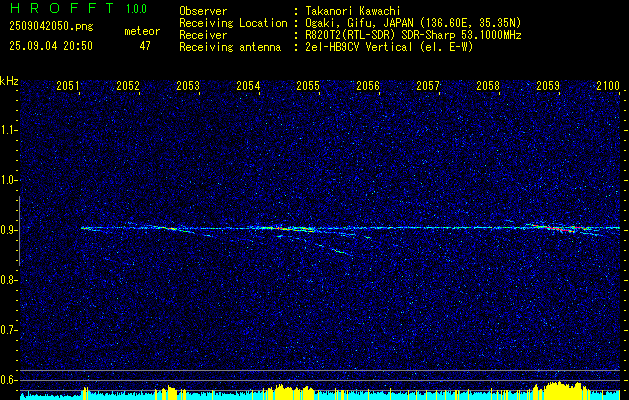Click the Receiving antenna label
This screenshot has height=400, width=629.
coord(230,47)
